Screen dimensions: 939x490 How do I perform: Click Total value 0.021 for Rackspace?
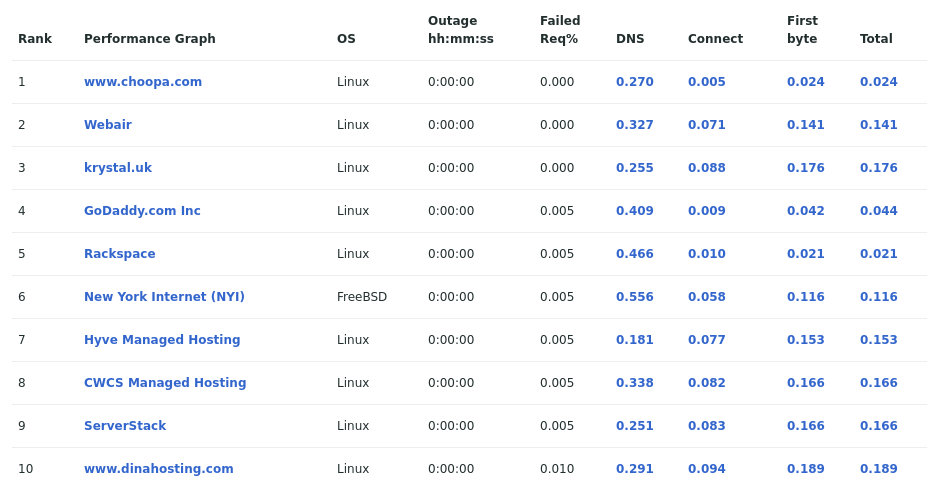tap(879, 254)
